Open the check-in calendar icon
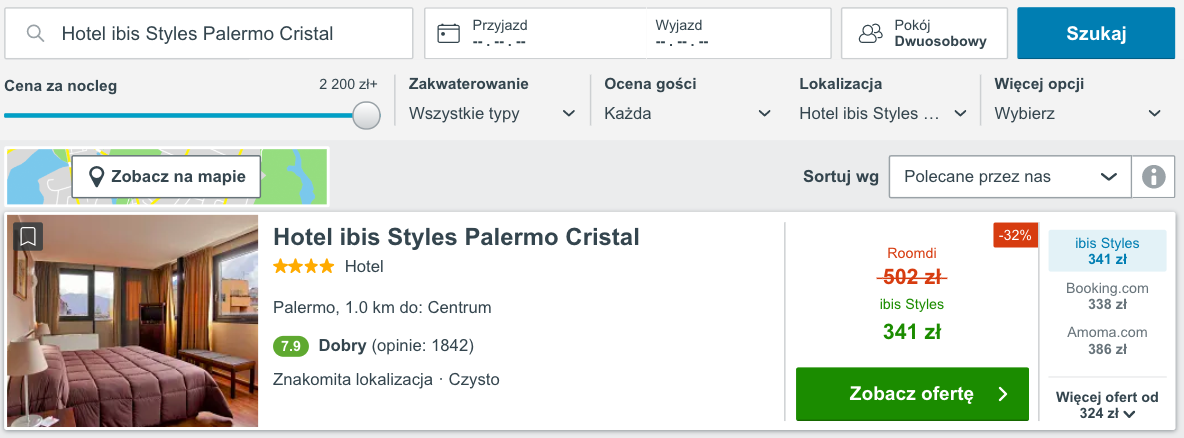This screenshot has height=438, width=1184. [x=449, y=33]
